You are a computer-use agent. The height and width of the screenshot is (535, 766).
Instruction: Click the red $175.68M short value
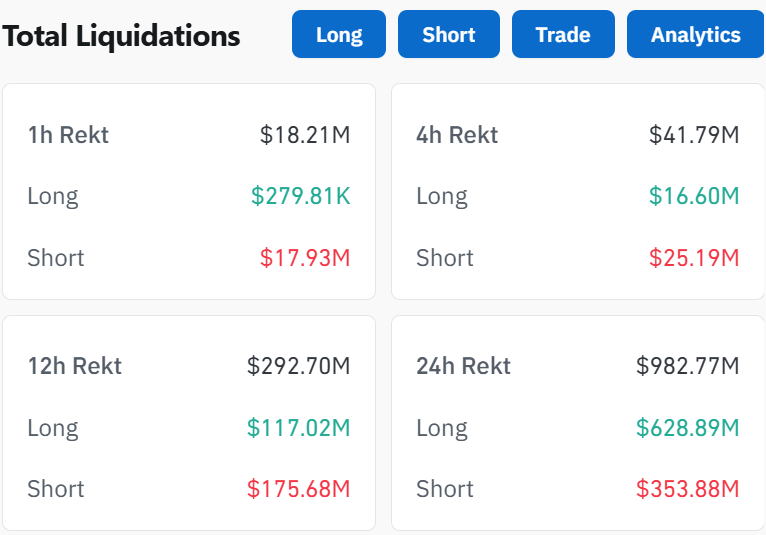tap(299, 489)
